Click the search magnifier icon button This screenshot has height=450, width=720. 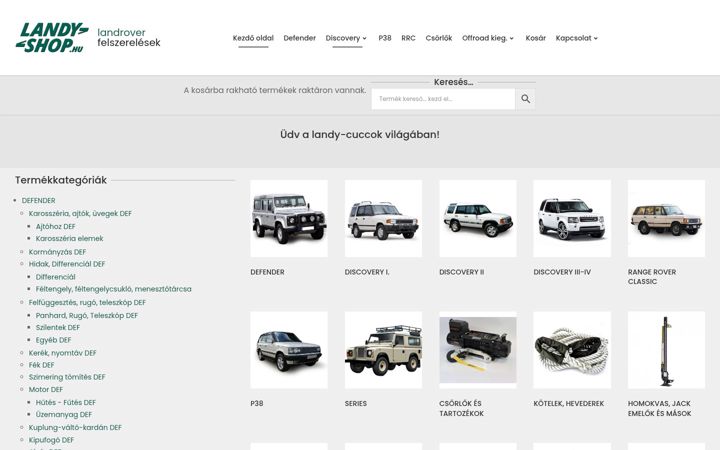[525, 99]
